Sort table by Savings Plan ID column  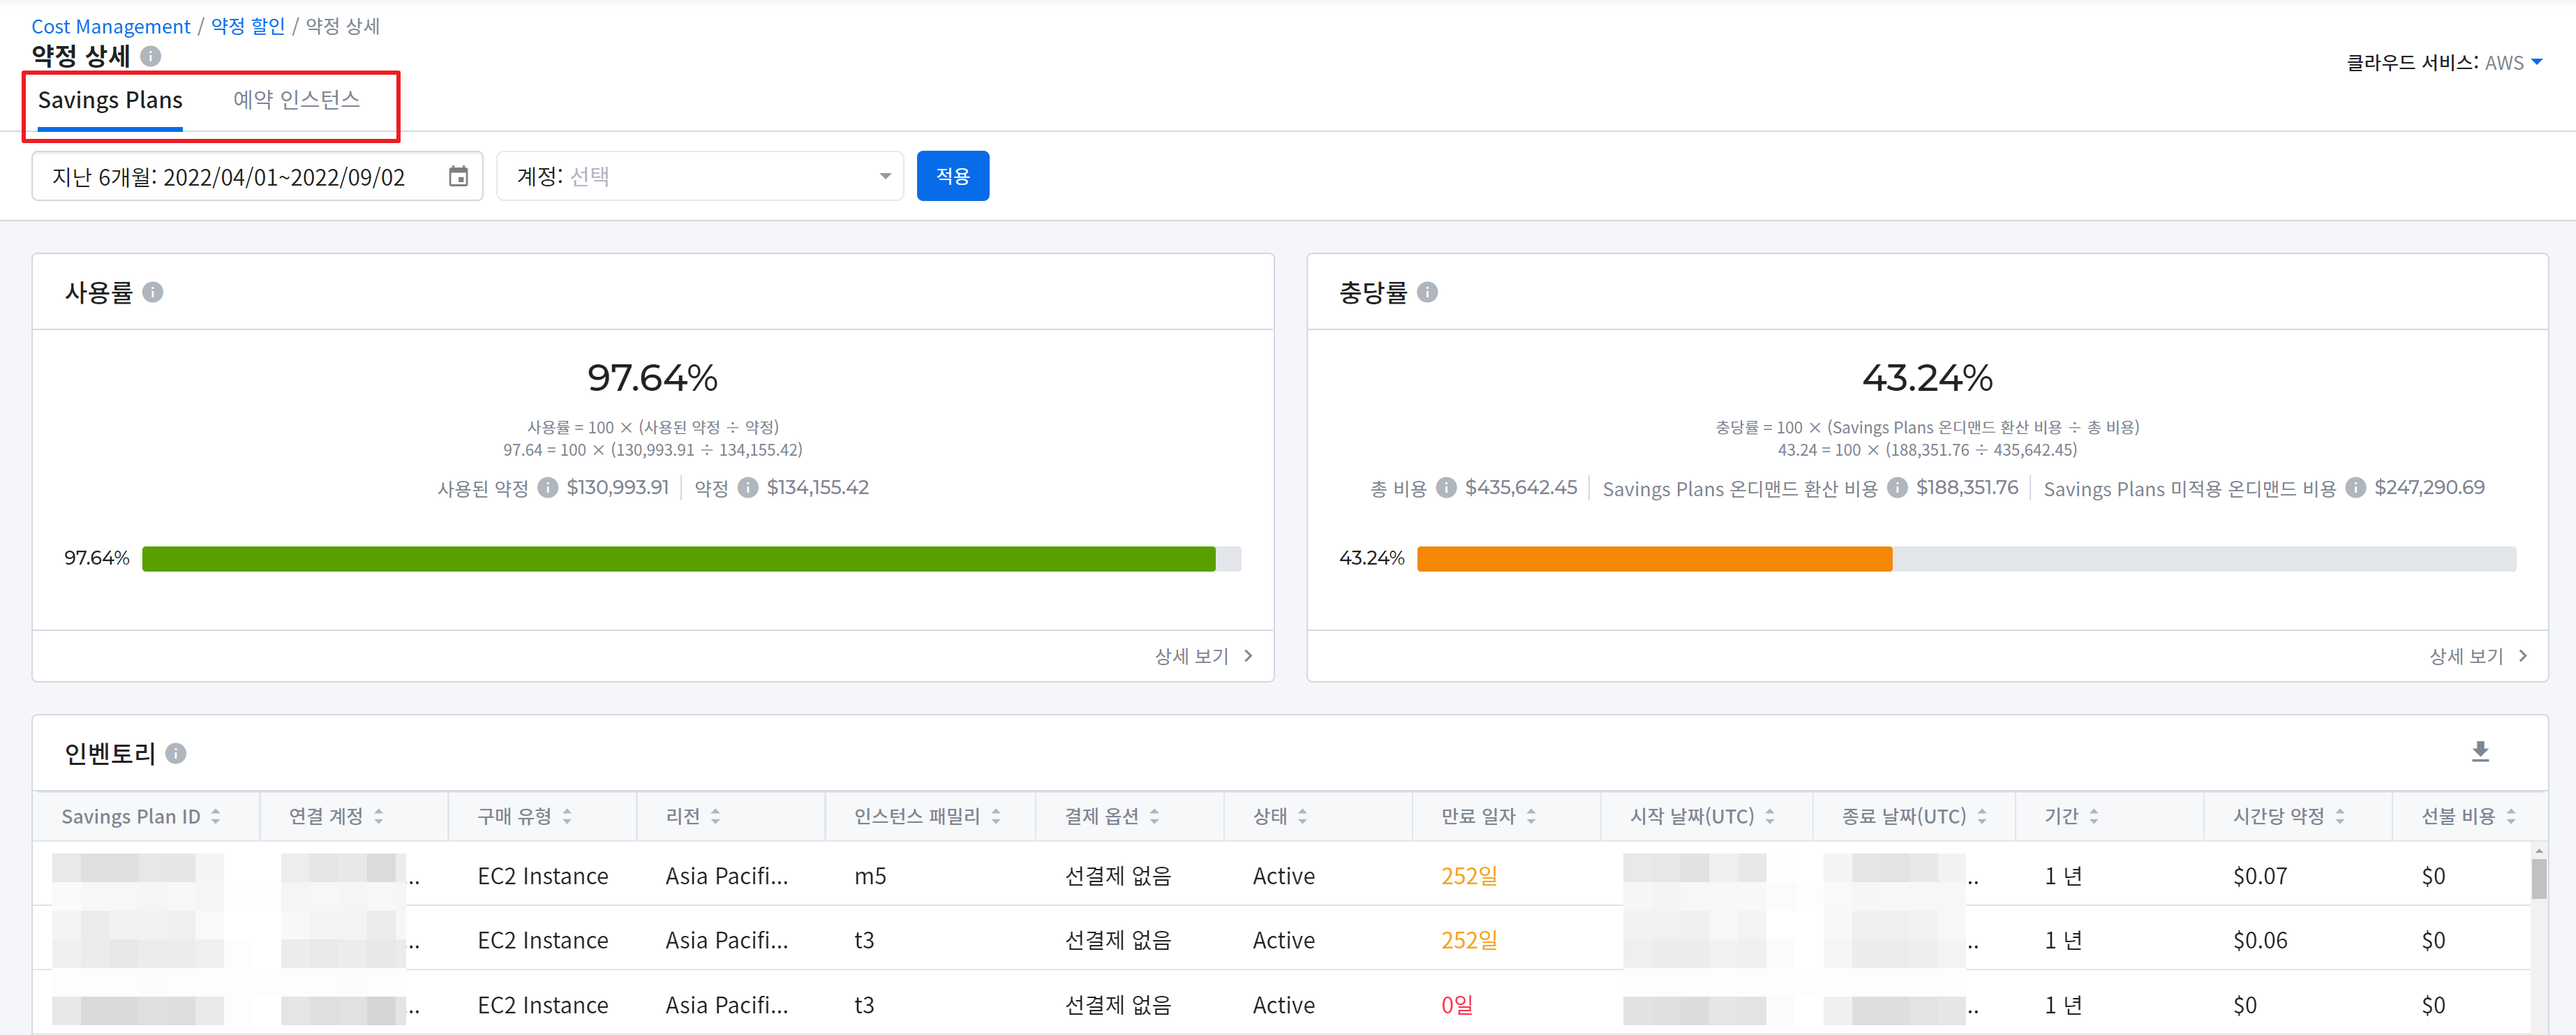tap(216, 817)
